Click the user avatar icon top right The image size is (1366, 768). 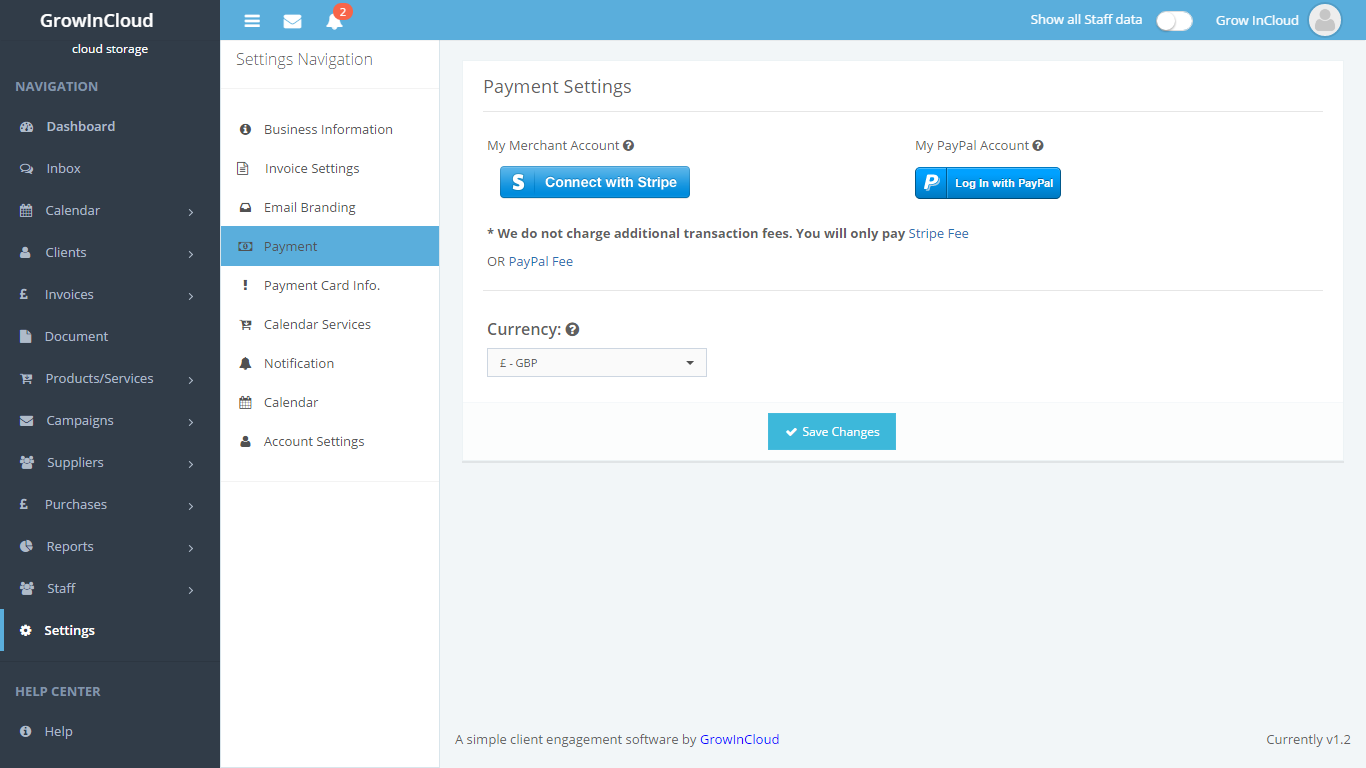point(1324,20)
